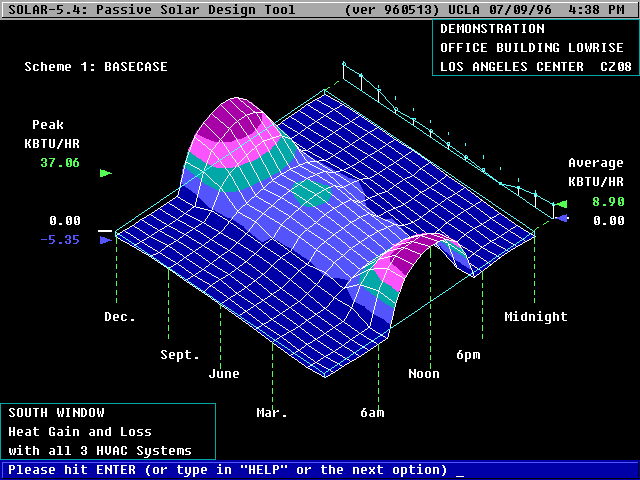The width and height of the screenshot is (640, 480).
Task: Click the command prompt input line
Action: [x=320, y=470]
